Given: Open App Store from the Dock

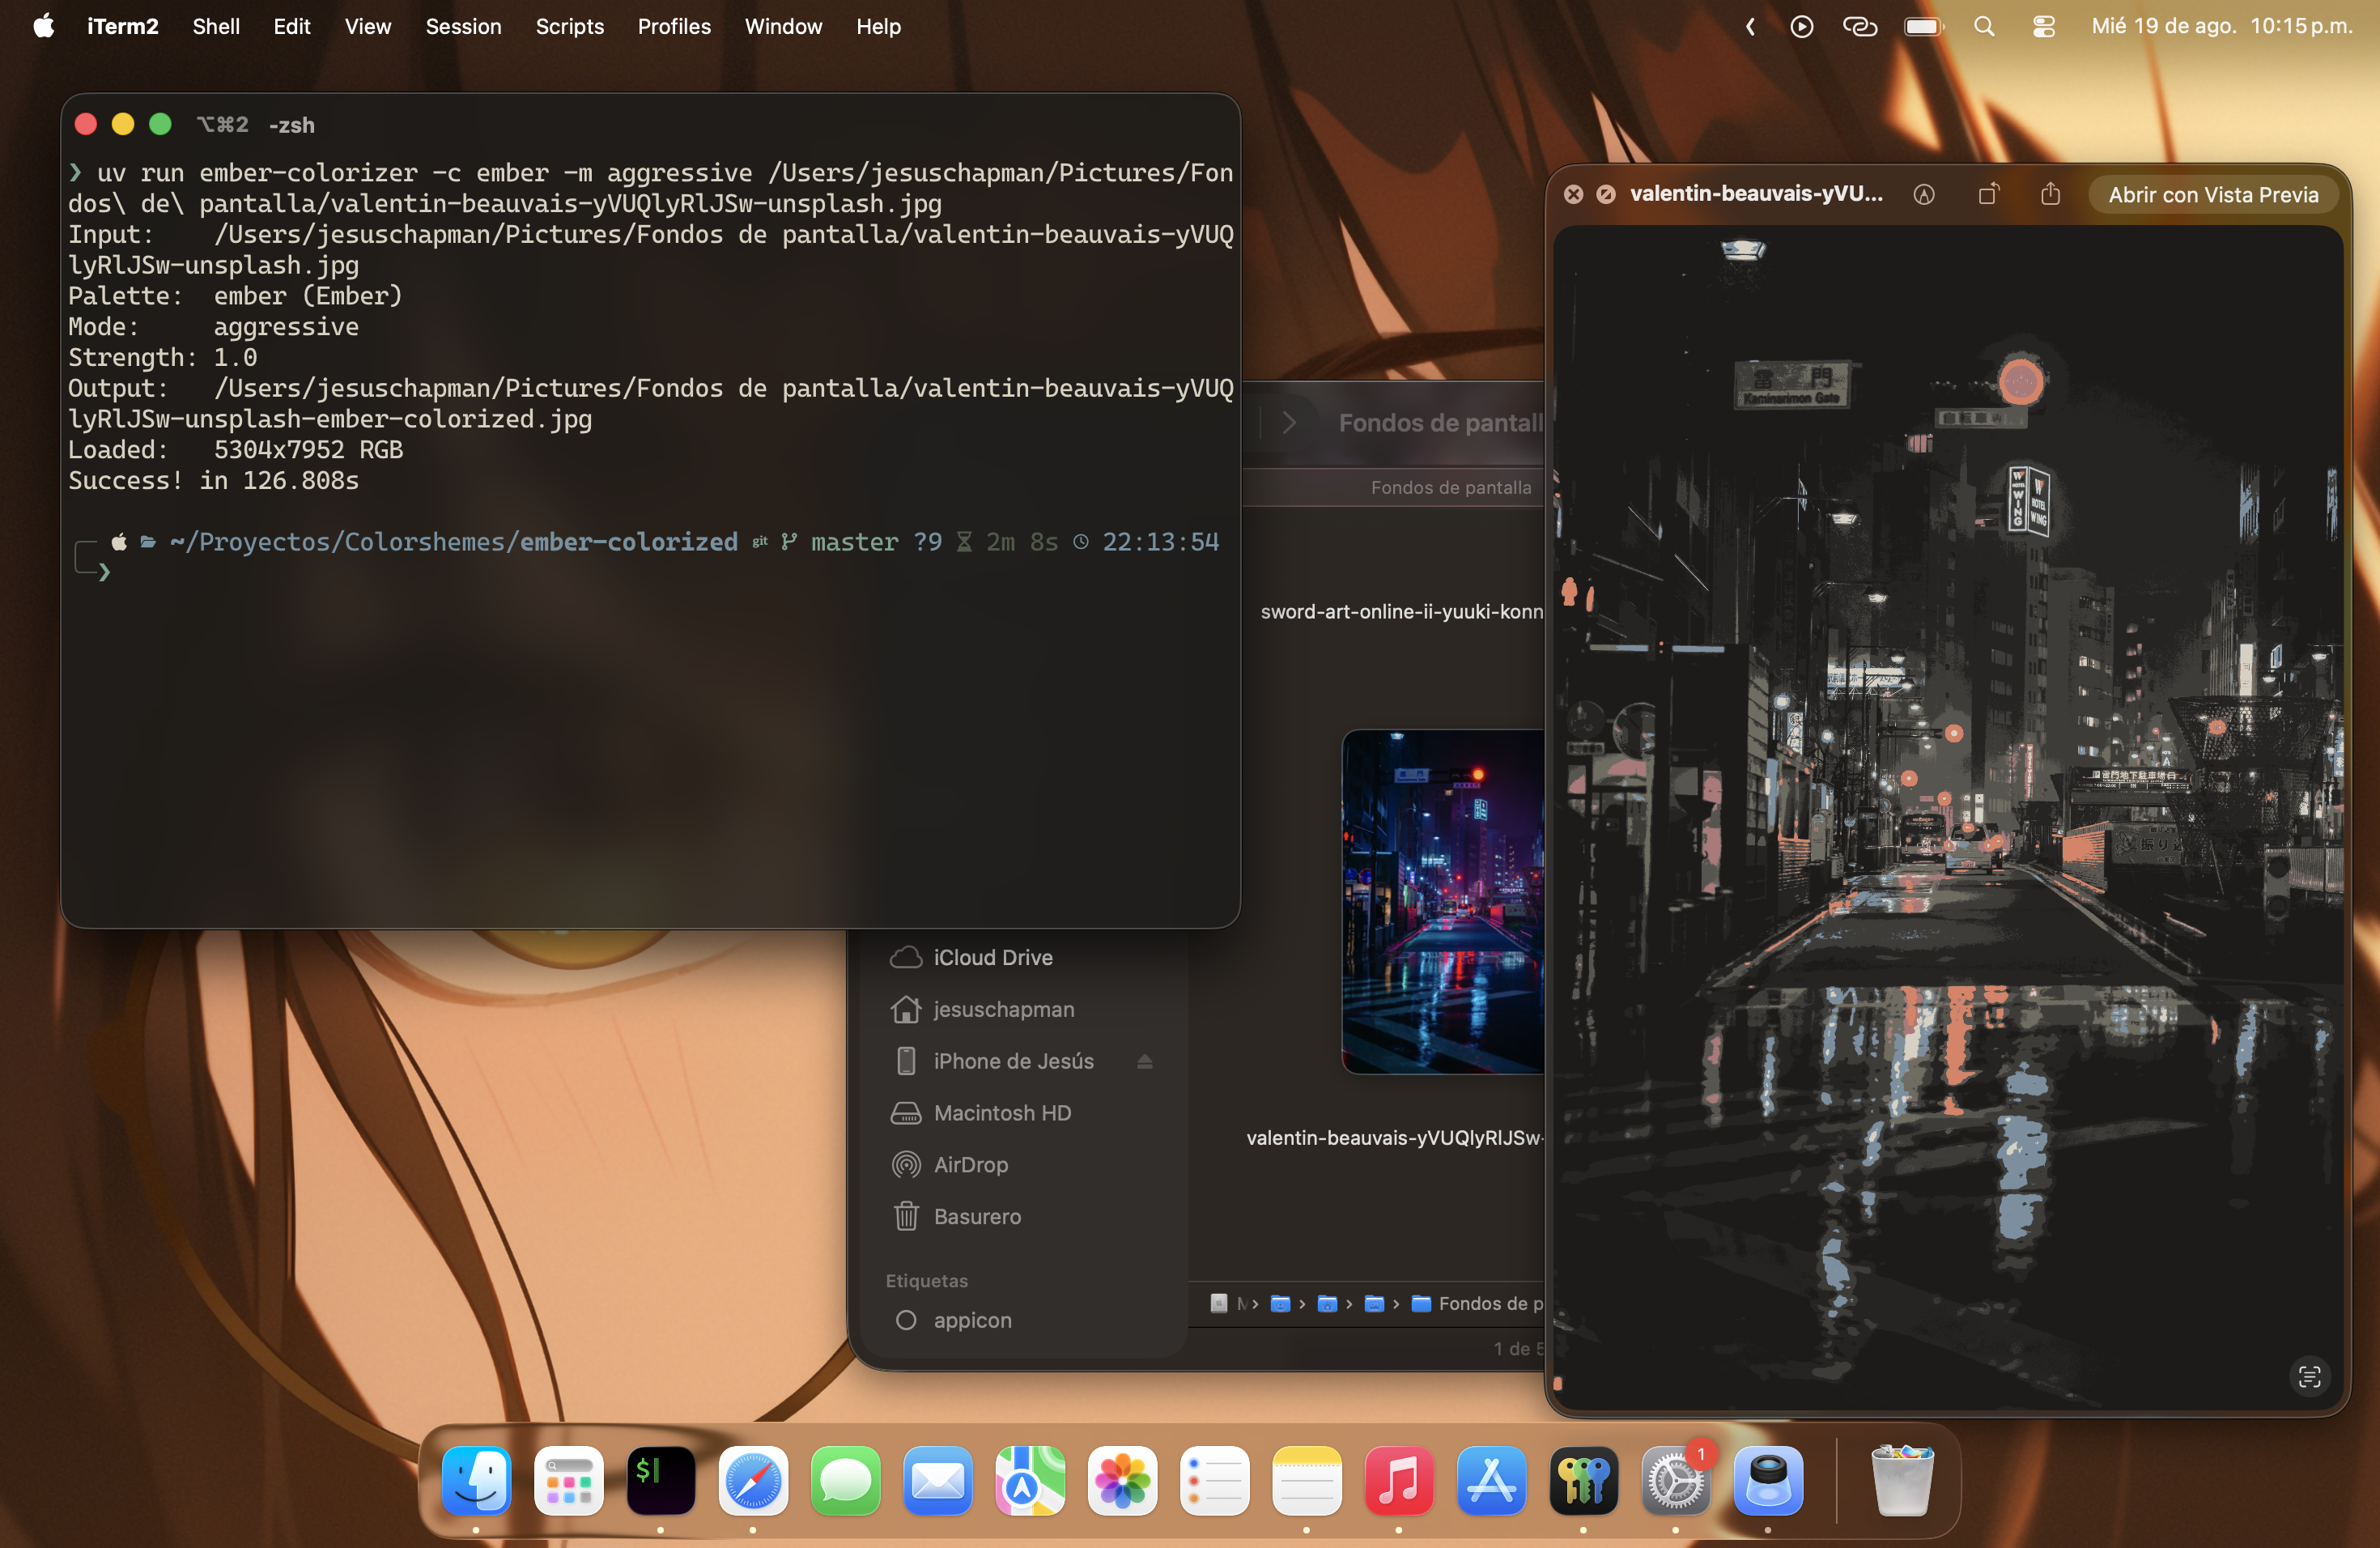Looking at the screenshot, I should (1491, 1480).
